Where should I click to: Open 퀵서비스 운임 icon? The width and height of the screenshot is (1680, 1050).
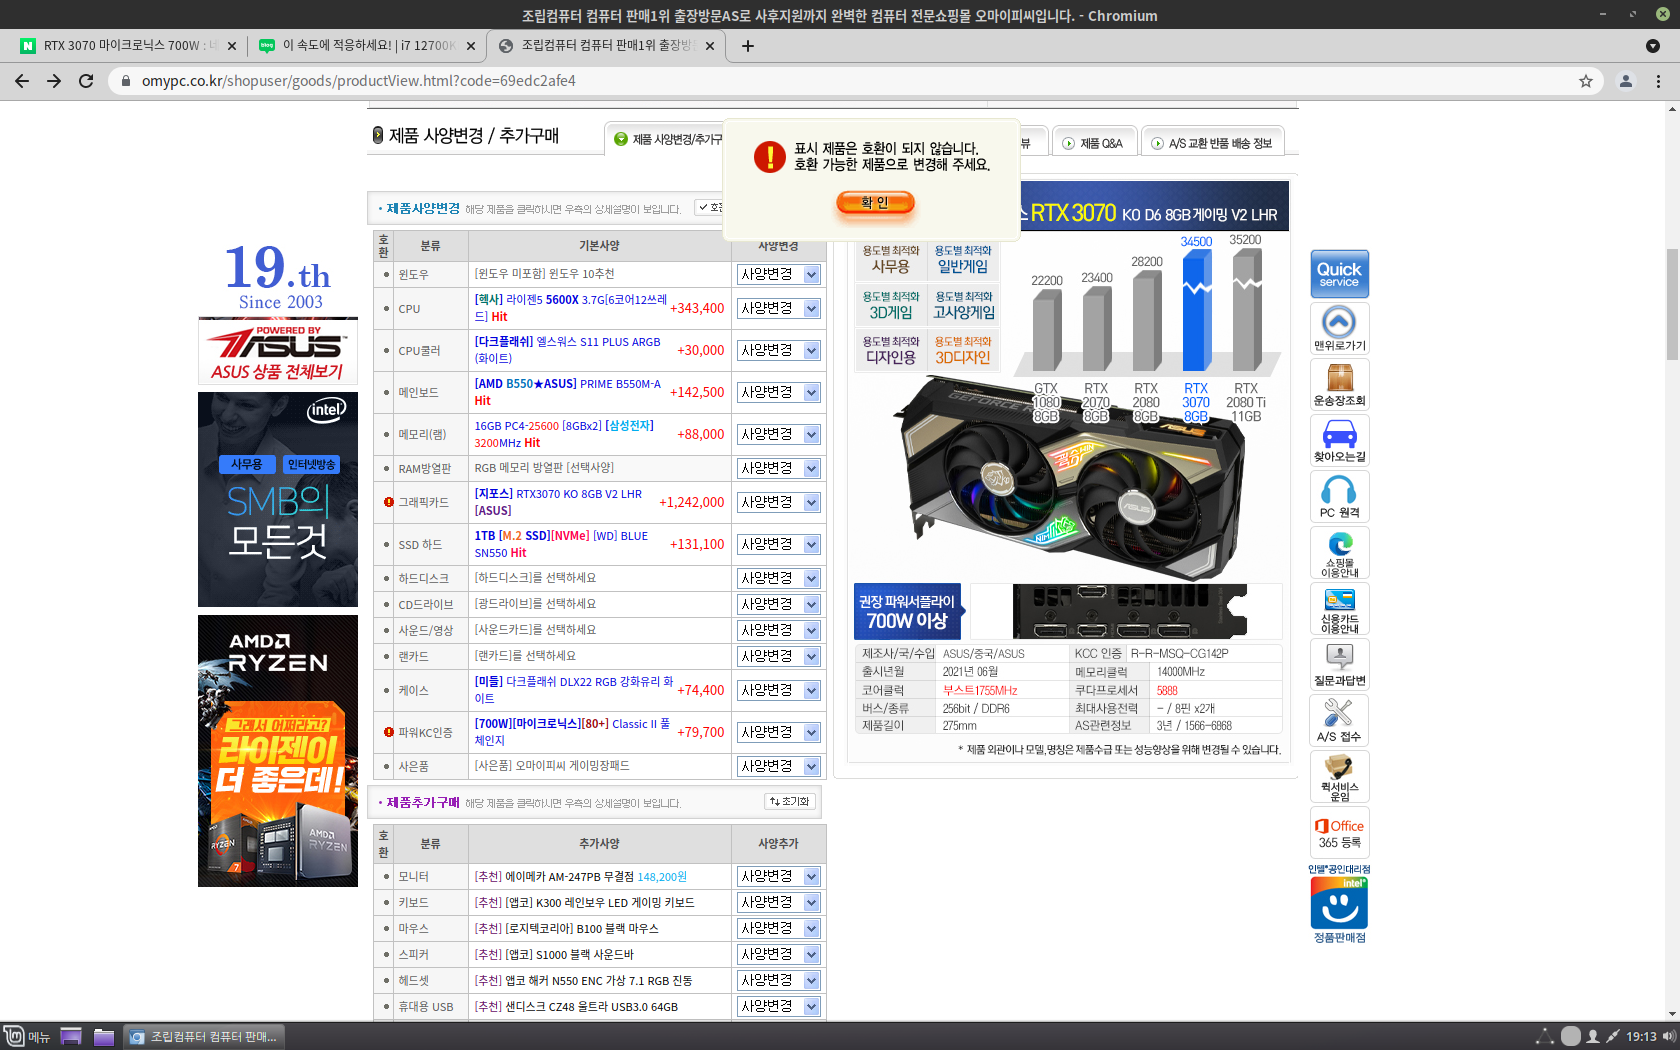(x=1339, y=776)
